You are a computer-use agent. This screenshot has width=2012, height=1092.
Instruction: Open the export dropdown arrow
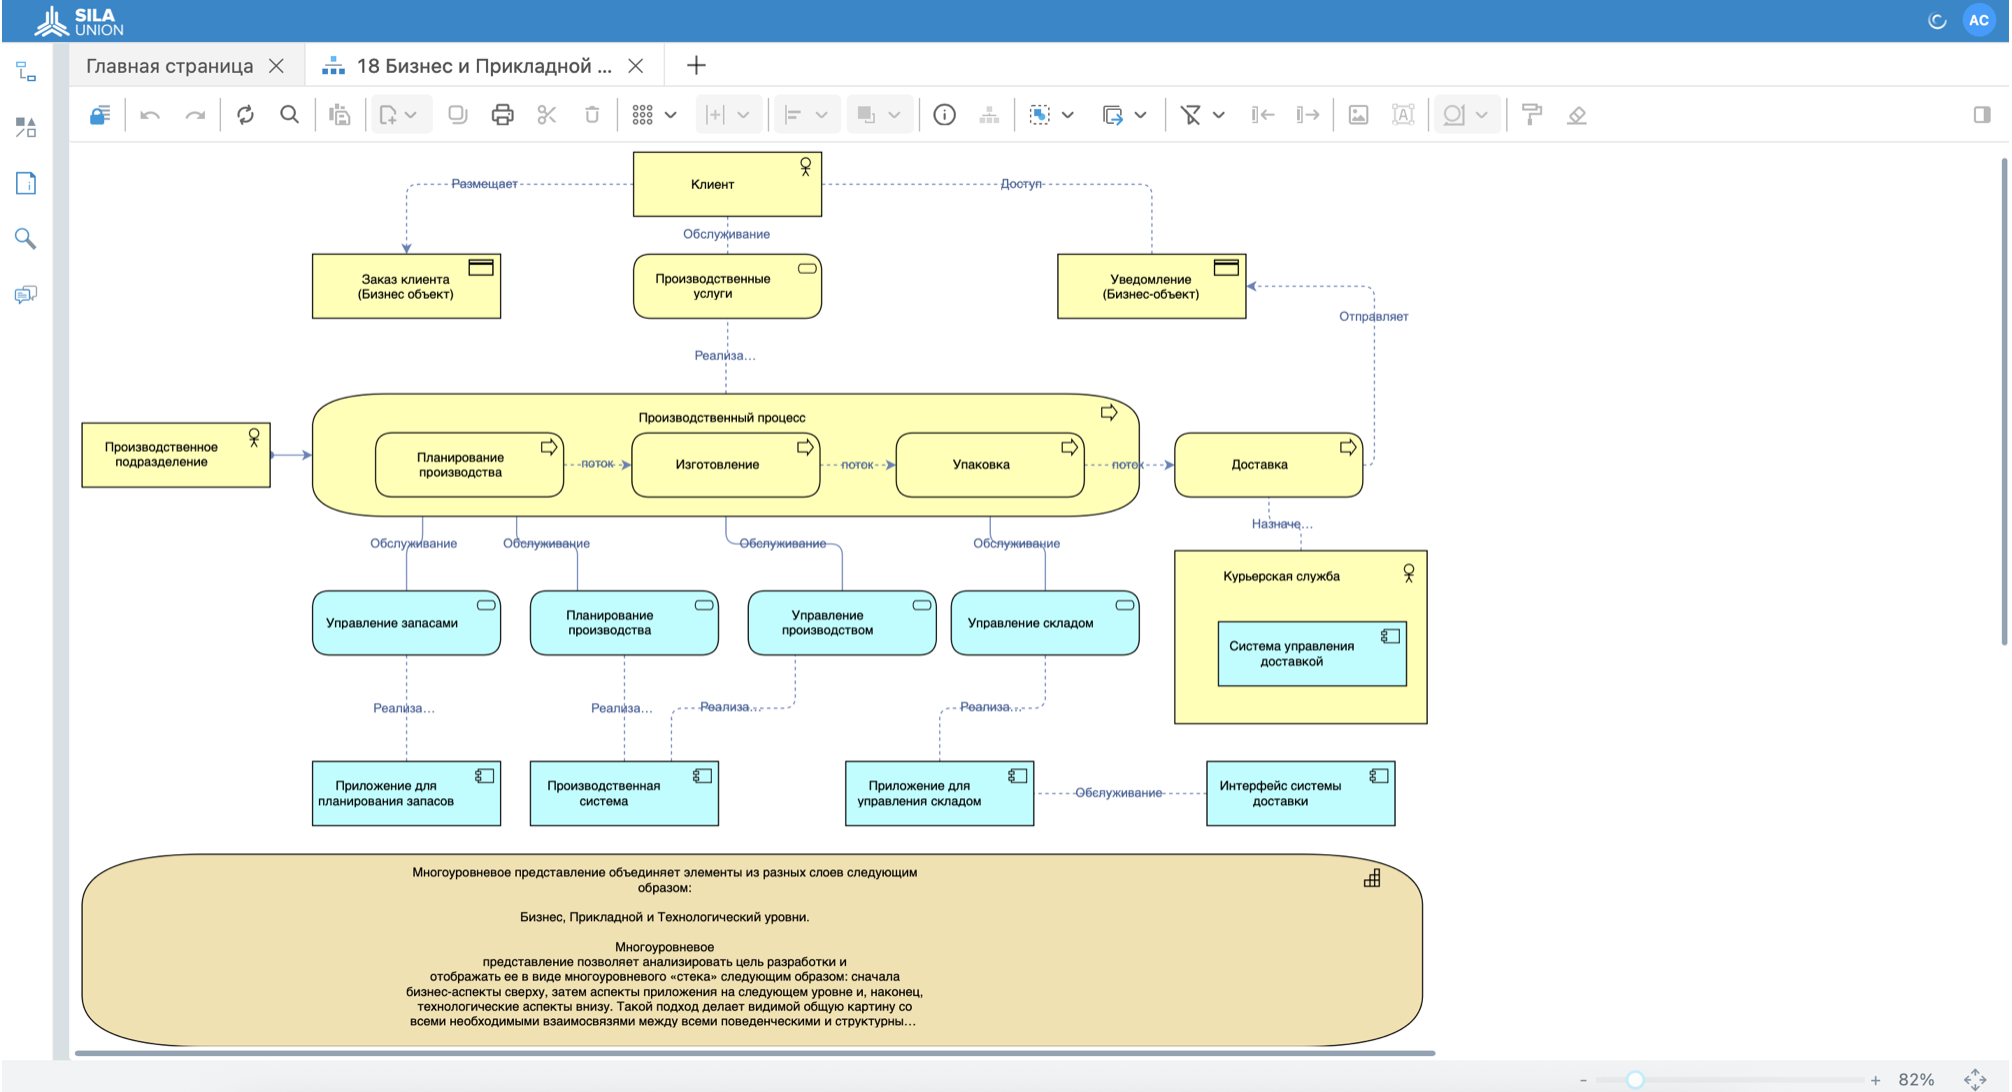(x=1141, y=115)
